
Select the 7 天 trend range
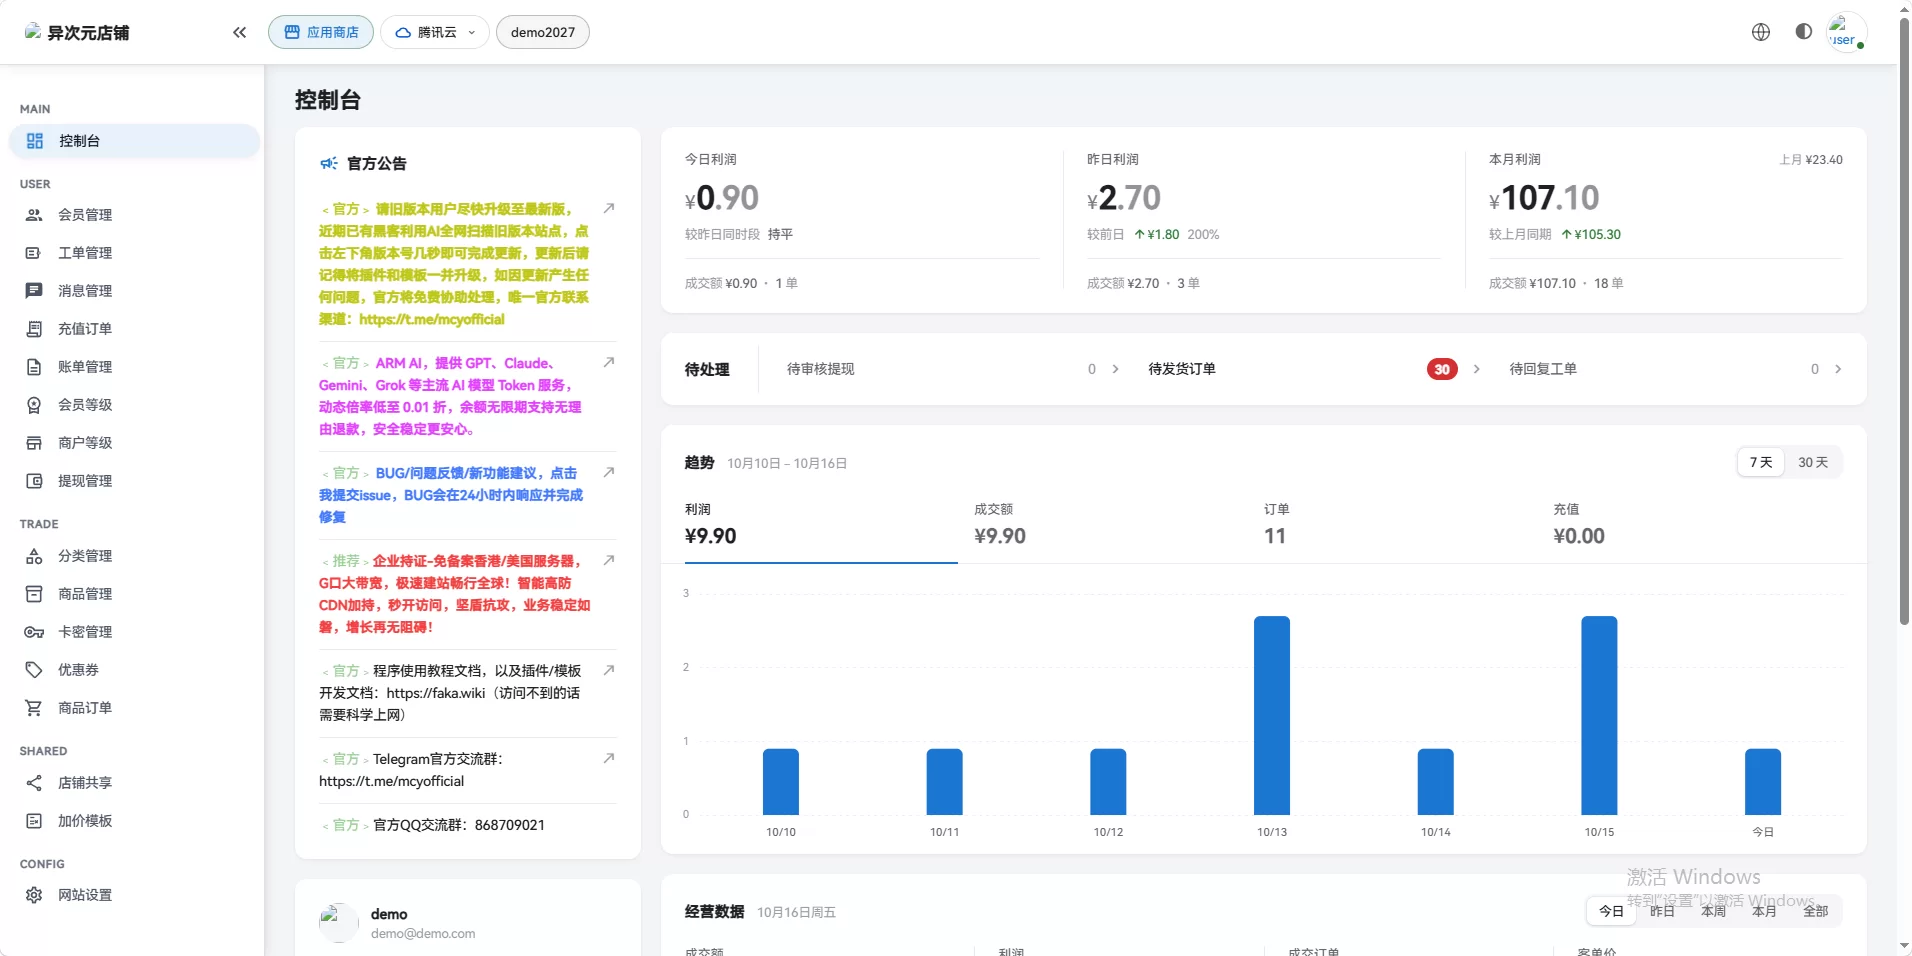(x=1761, y=462)
